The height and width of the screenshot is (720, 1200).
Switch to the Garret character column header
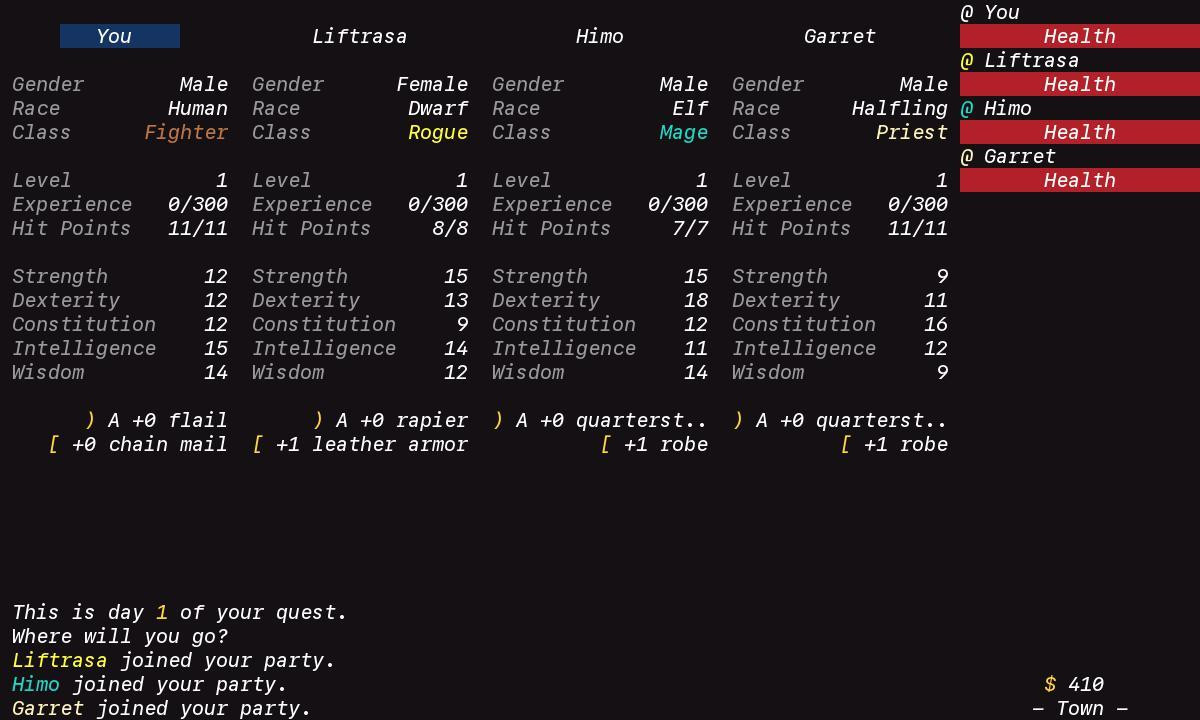click(x=840, y=37)
